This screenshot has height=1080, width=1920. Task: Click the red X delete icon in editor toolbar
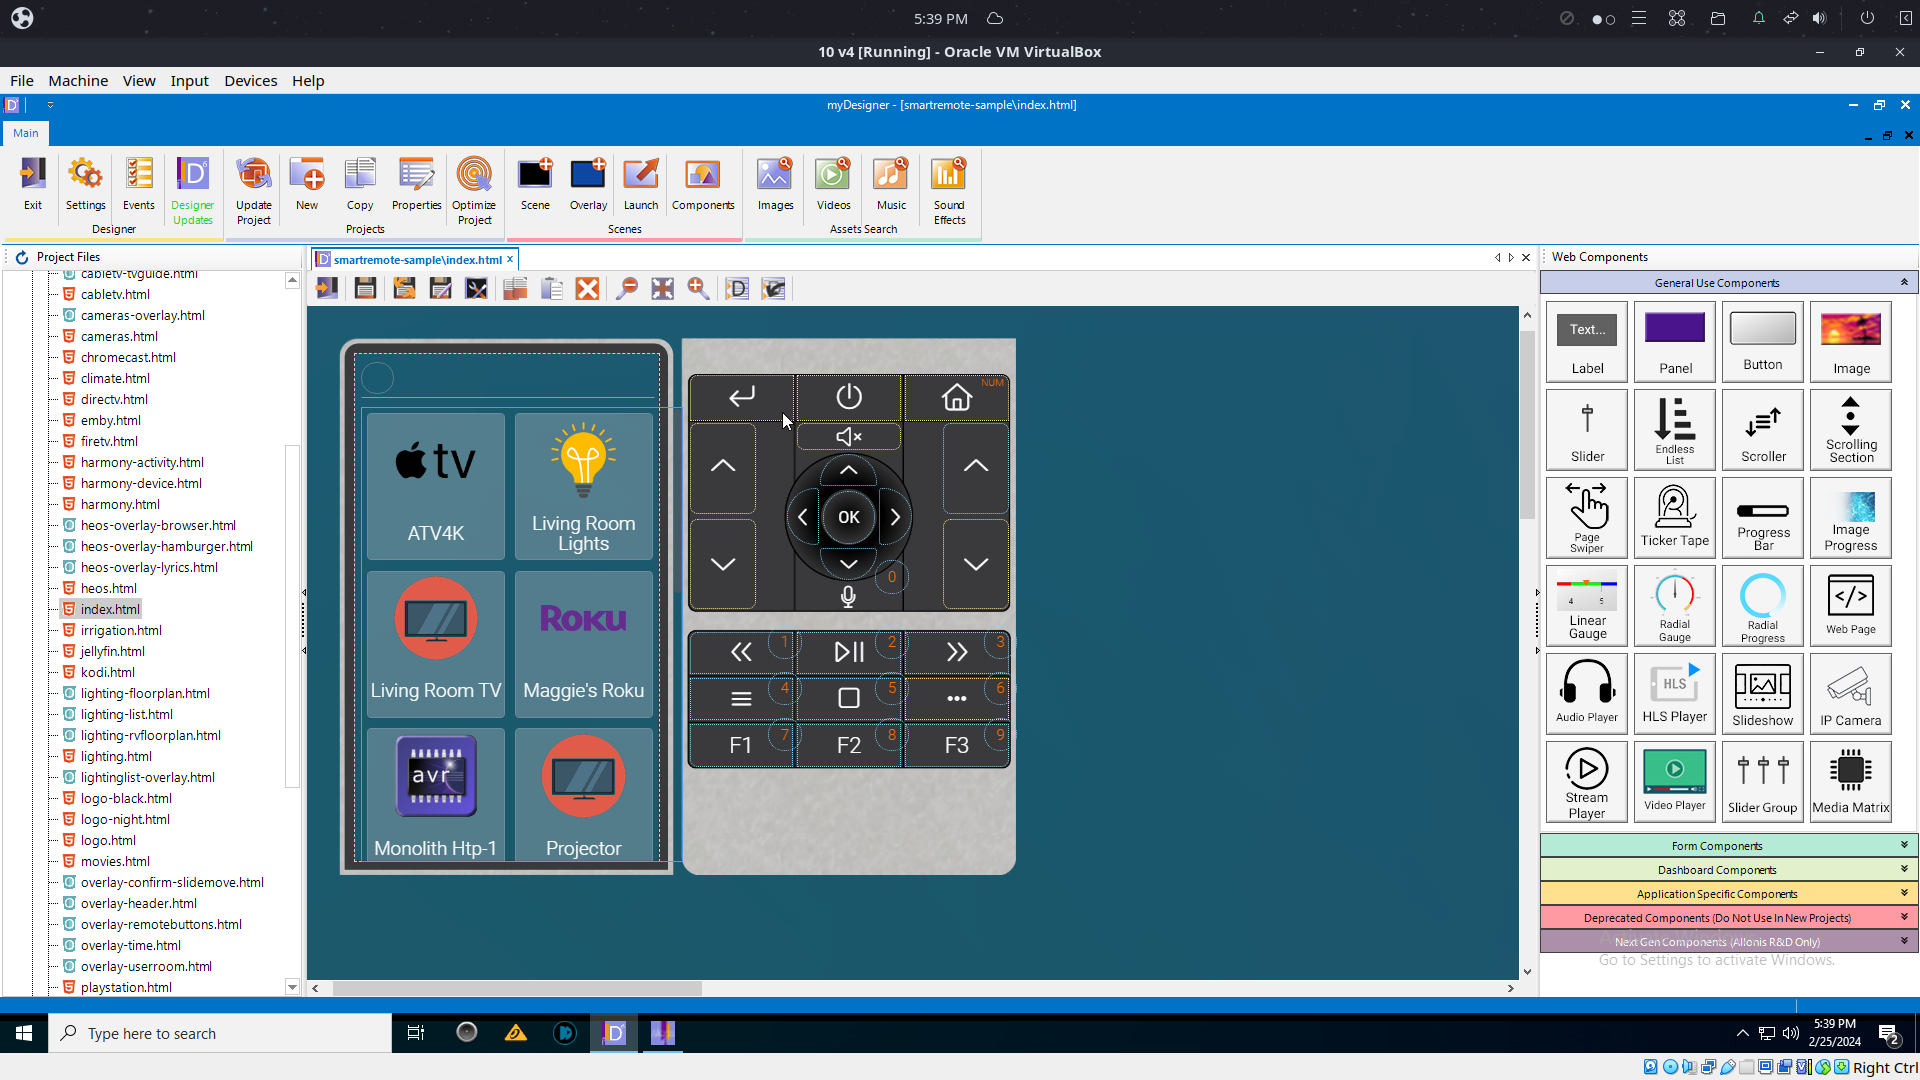(588, 289)
